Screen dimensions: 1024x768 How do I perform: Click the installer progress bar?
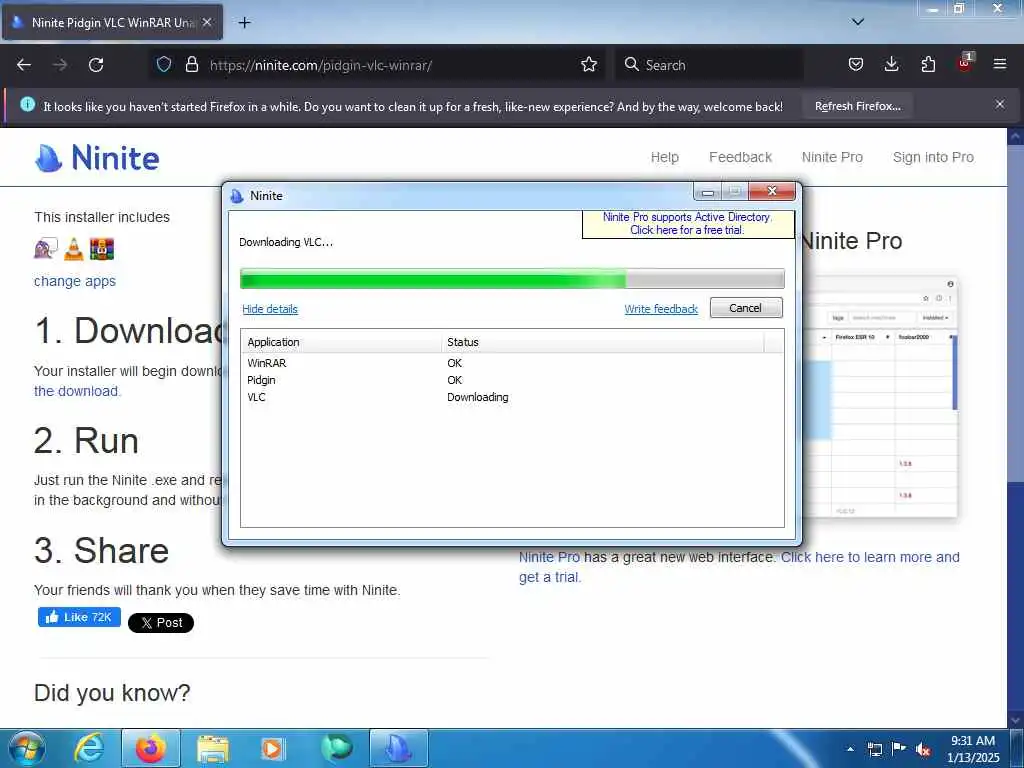coord(512,279)
